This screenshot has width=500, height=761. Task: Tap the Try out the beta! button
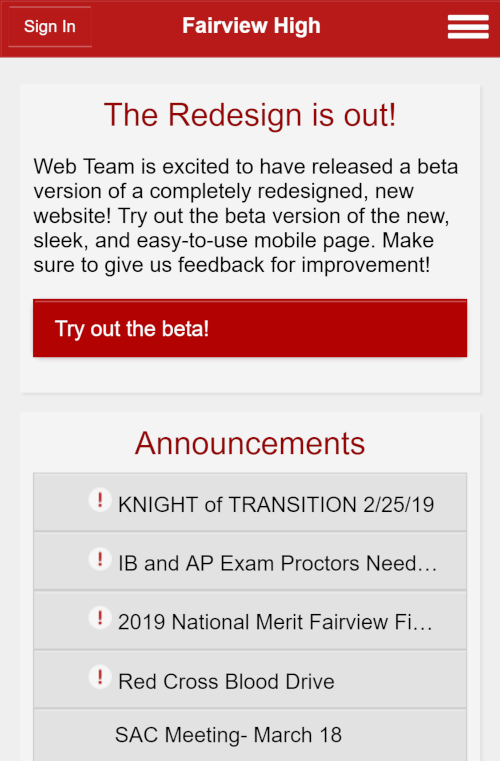[x=250, y=328]
